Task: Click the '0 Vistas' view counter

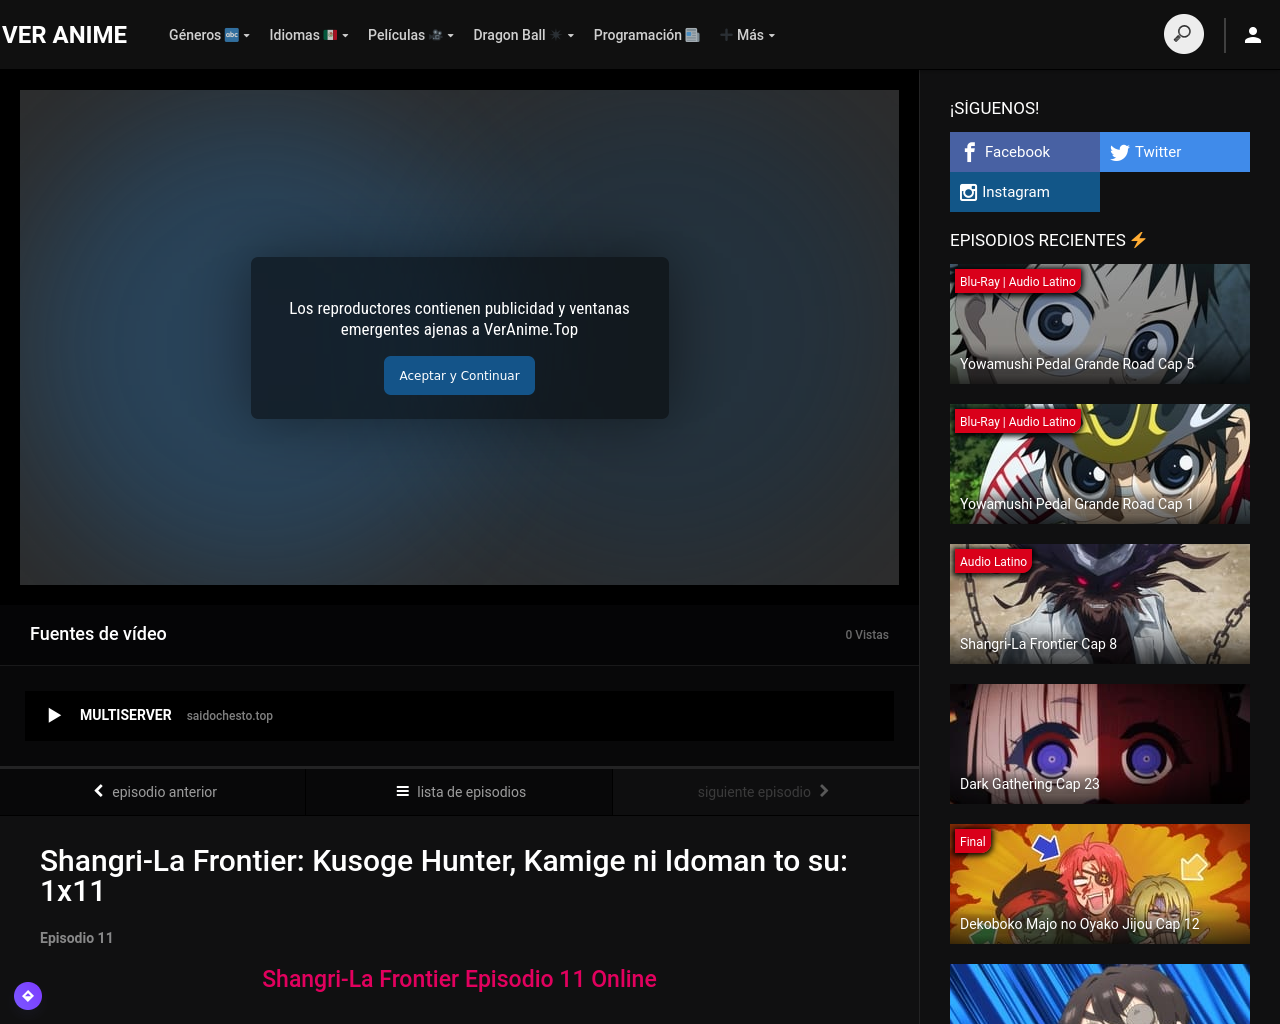Action: [x=867, y=635]
